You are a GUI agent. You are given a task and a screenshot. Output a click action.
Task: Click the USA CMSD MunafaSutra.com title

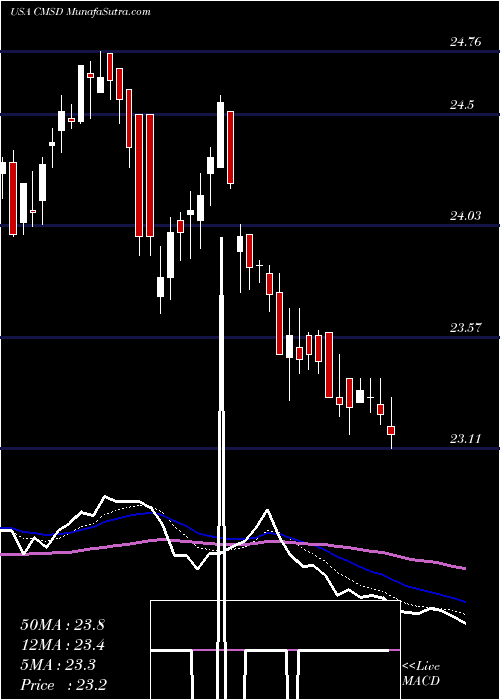[x=80, y=12]
